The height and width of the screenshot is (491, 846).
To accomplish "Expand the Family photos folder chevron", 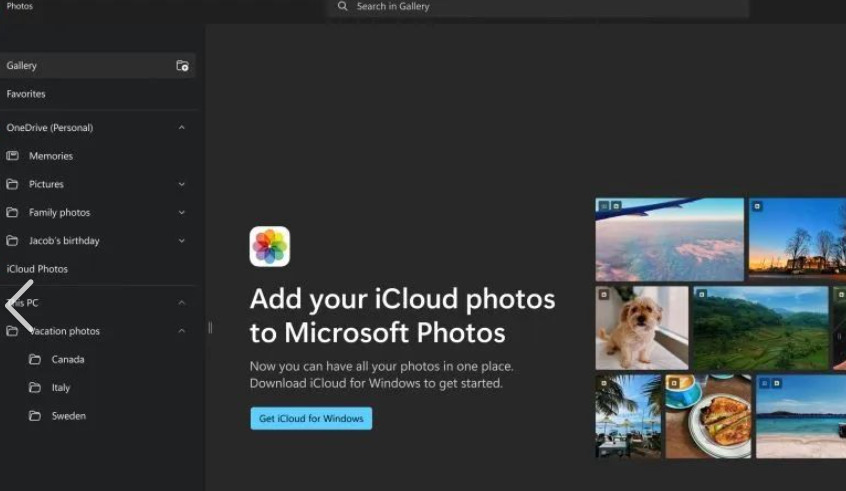I will coord(182,213).
